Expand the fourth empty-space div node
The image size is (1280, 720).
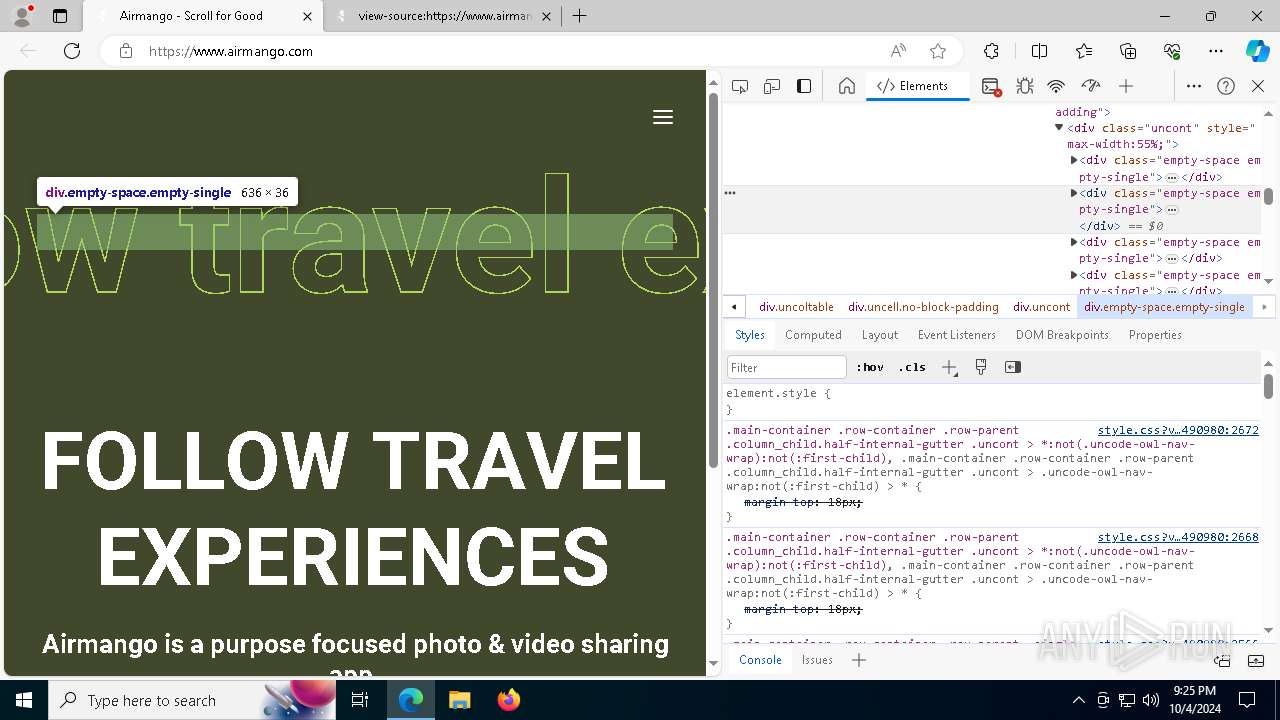tap(1074, 275)
